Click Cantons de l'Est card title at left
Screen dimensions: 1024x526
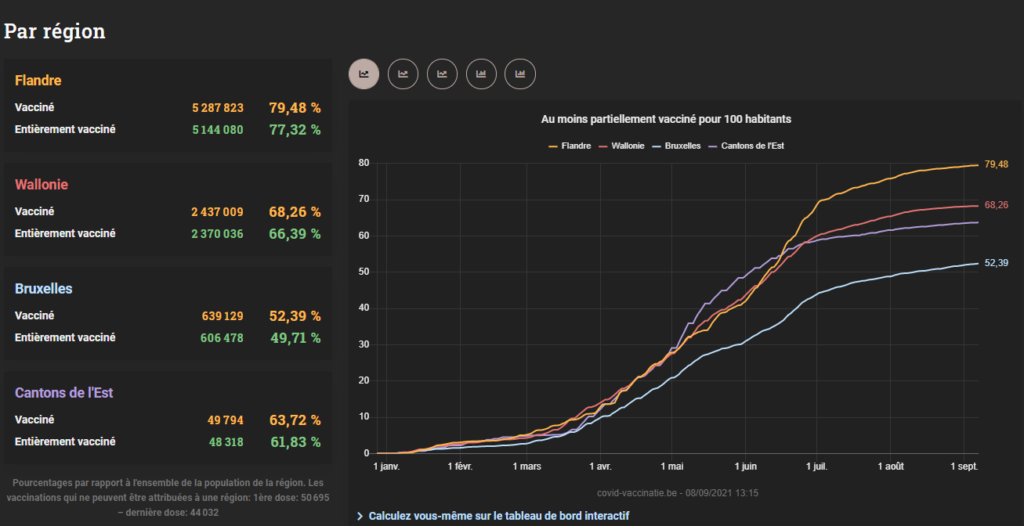click(x=64, y=393)
